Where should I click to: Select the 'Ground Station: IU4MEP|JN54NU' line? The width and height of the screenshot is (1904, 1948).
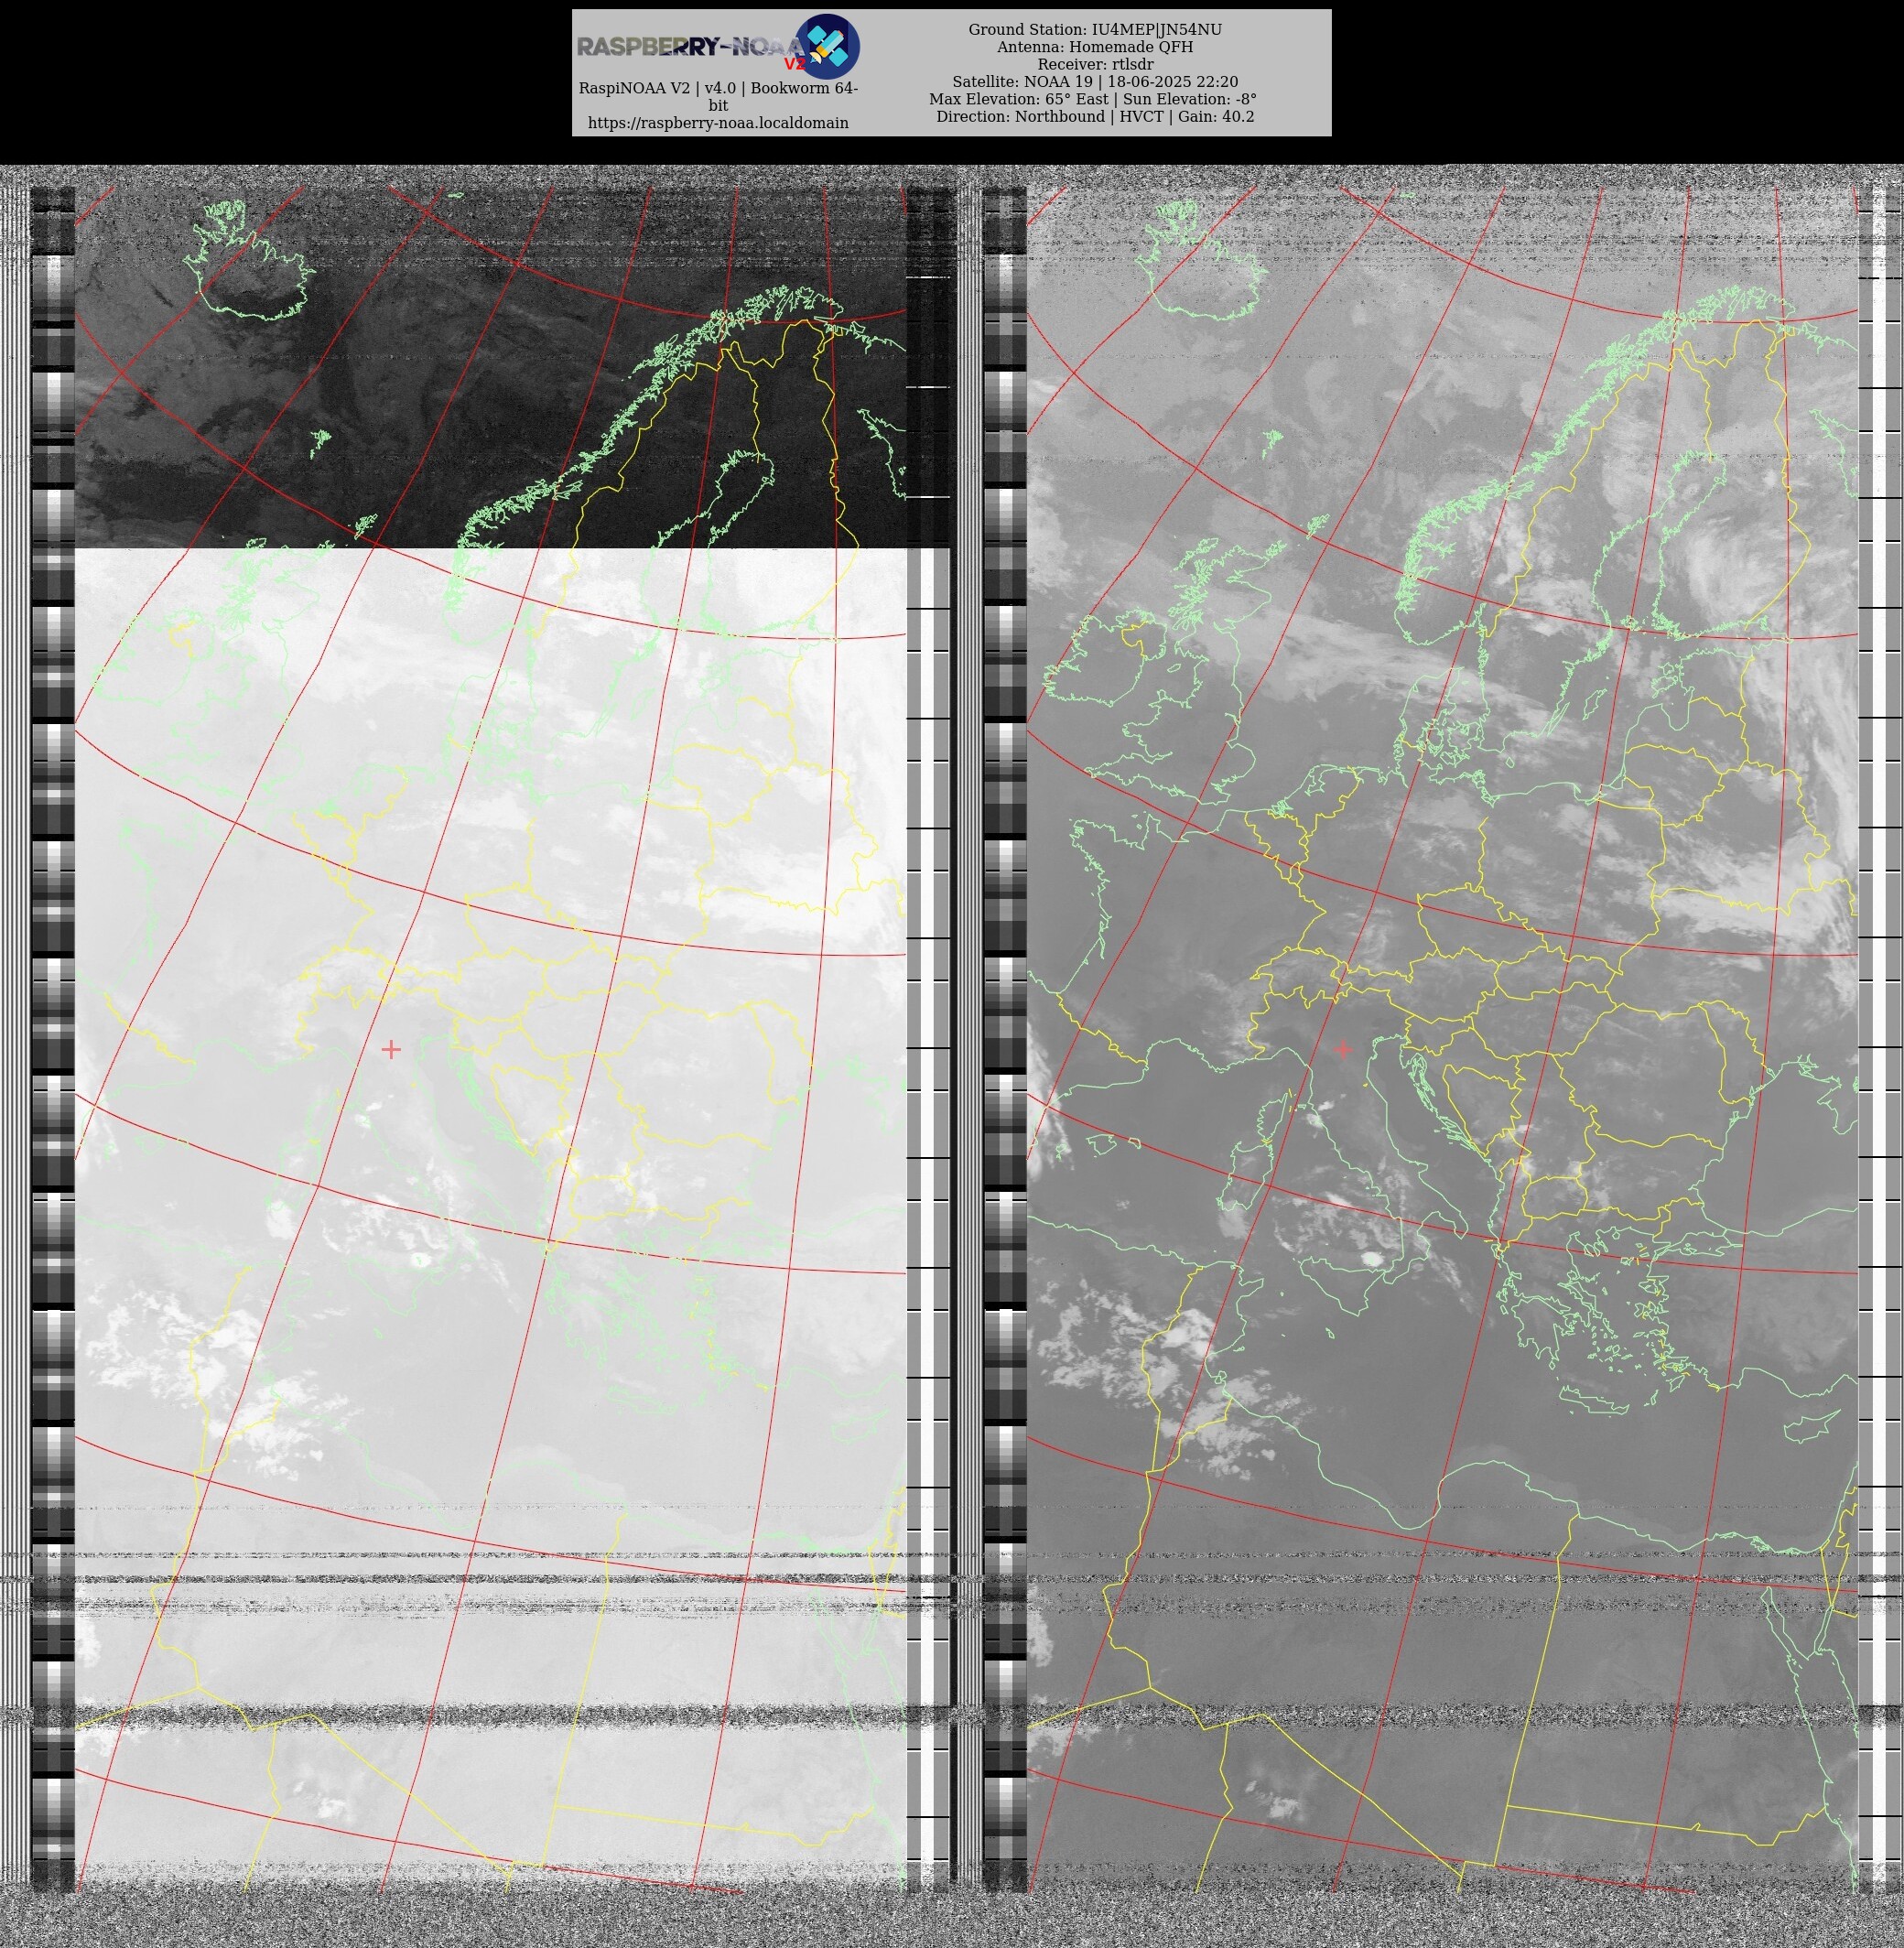coord(1095,30)
